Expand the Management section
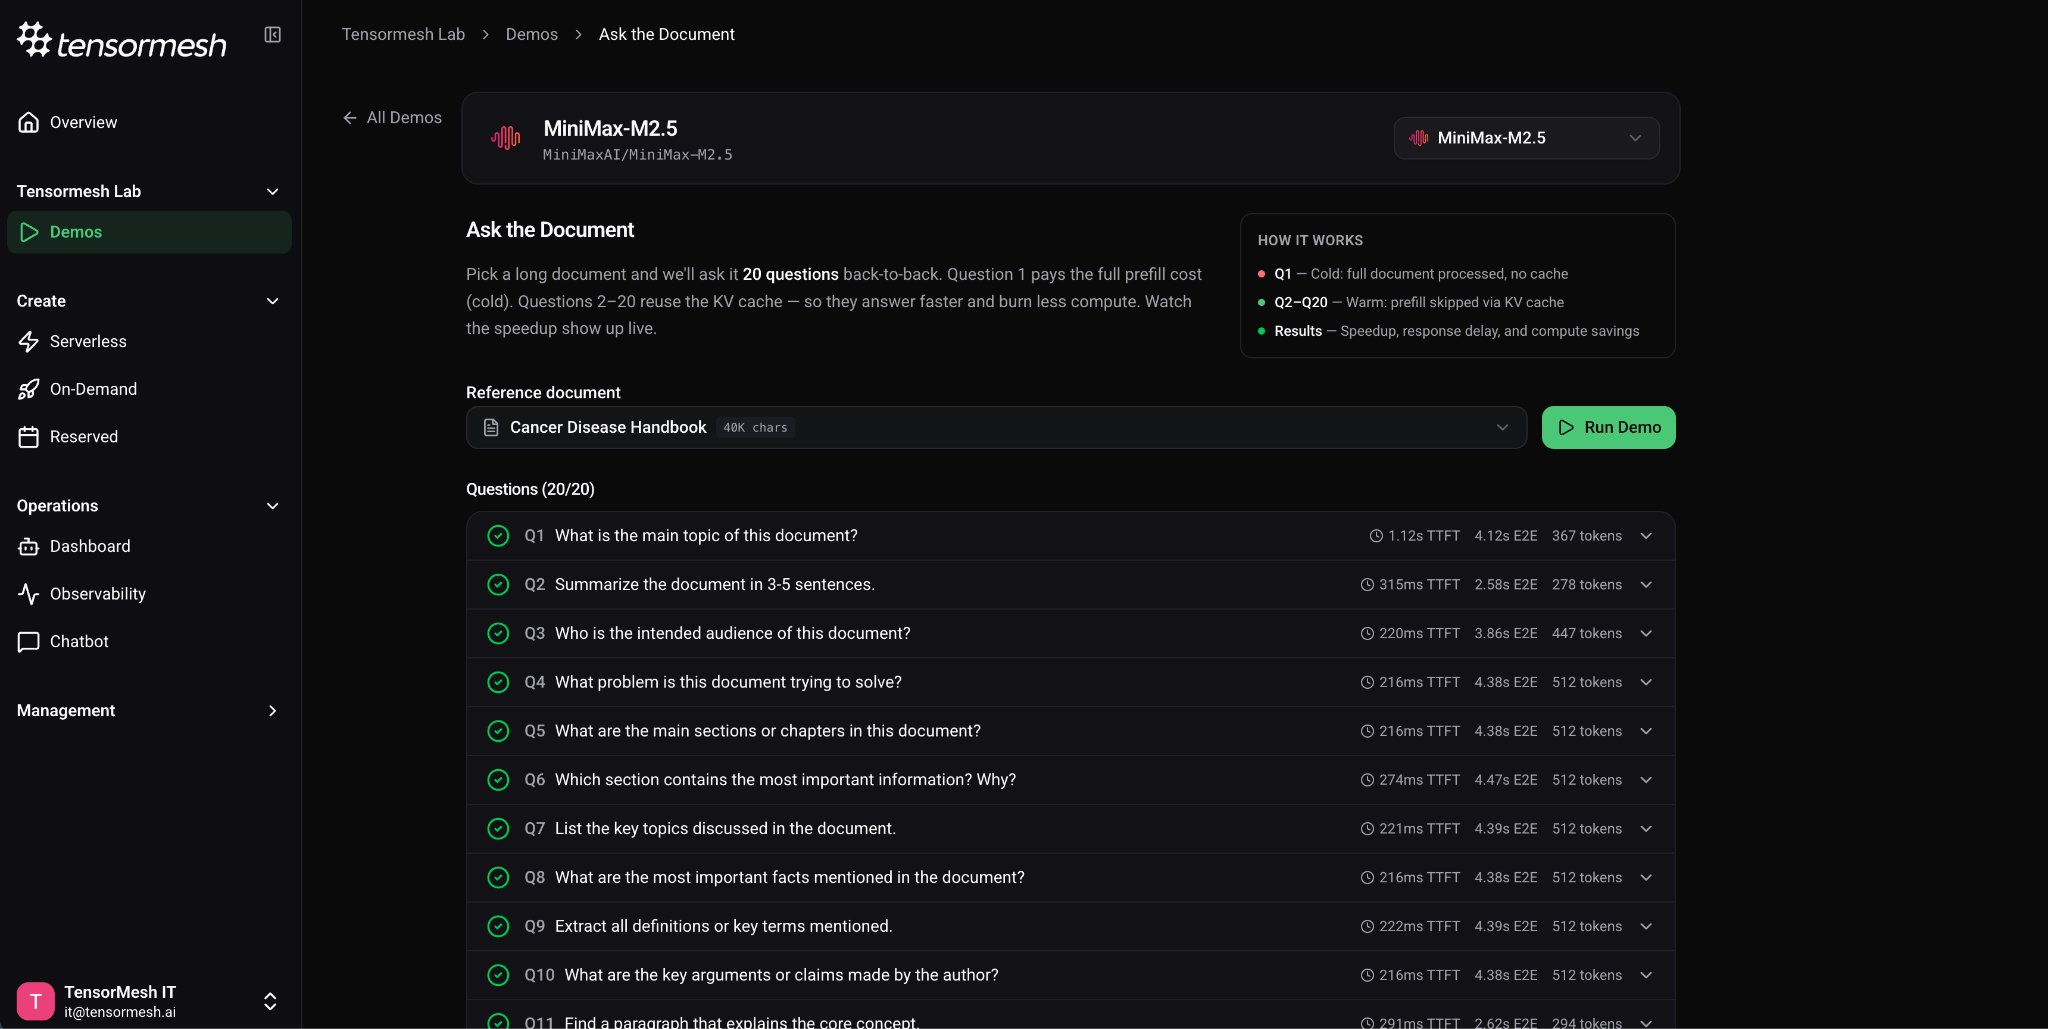 pos(272,711)
